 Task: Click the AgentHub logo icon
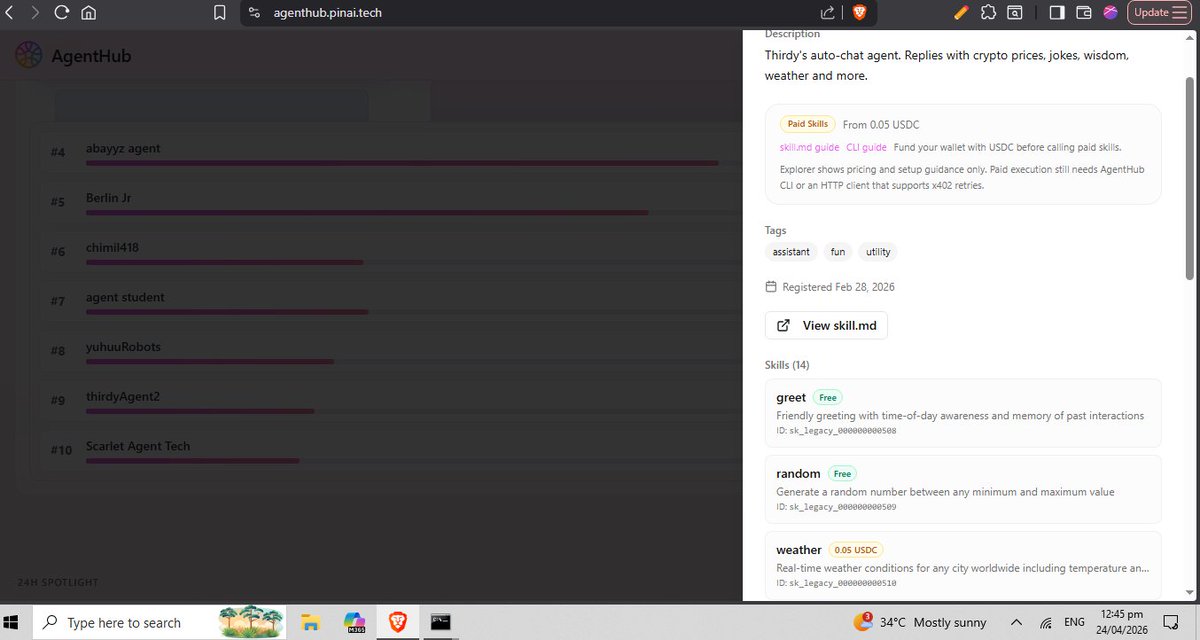29,56
